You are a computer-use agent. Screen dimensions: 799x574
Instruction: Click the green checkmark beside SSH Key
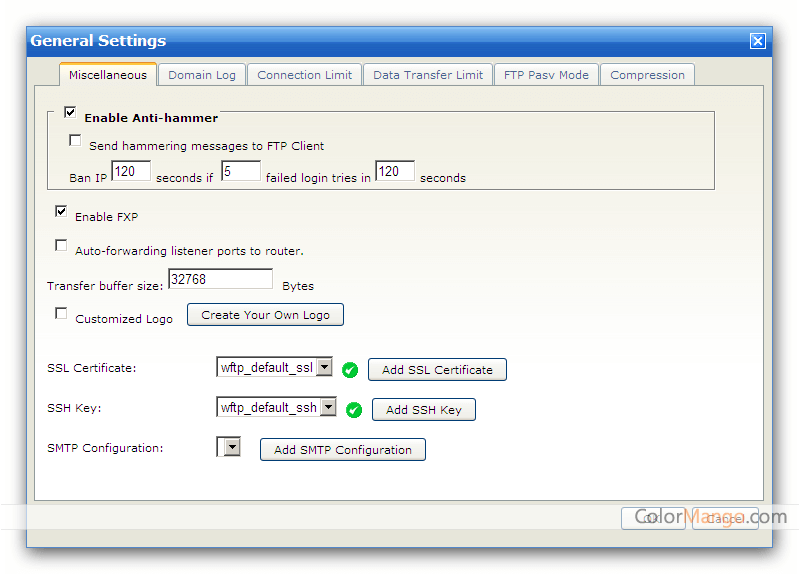click(x=353, y=410)
